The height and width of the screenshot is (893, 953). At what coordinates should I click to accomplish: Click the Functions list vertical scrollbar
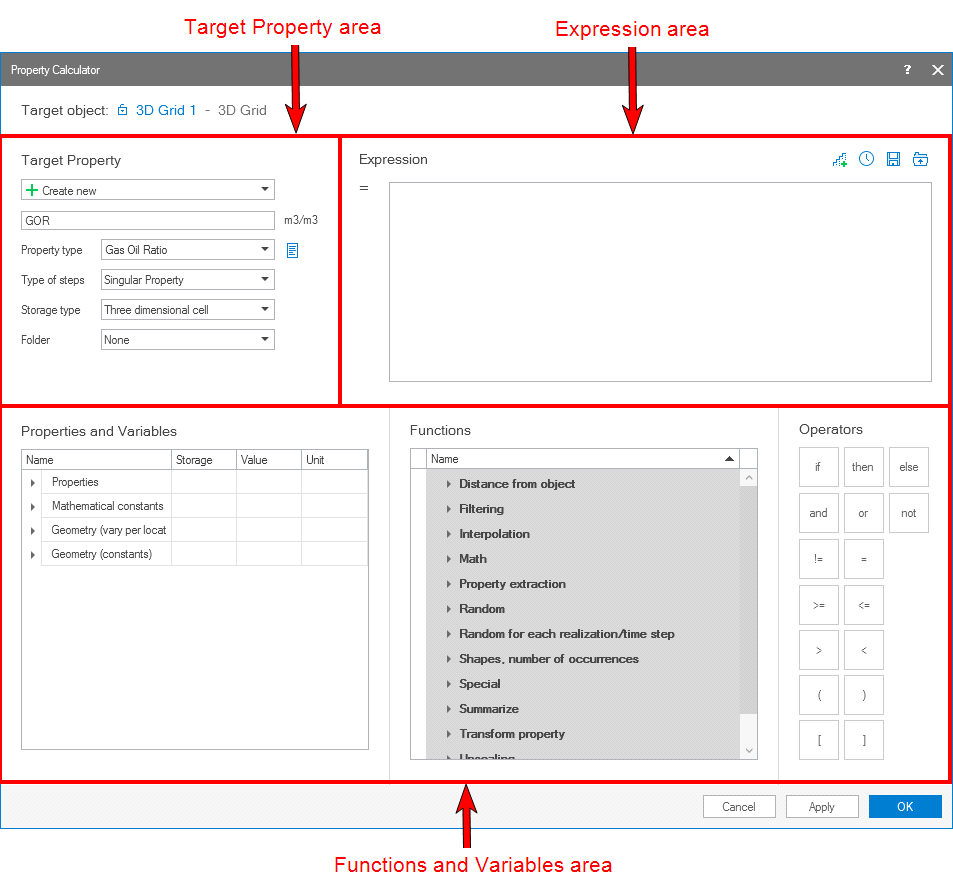[x=749, y=600]
